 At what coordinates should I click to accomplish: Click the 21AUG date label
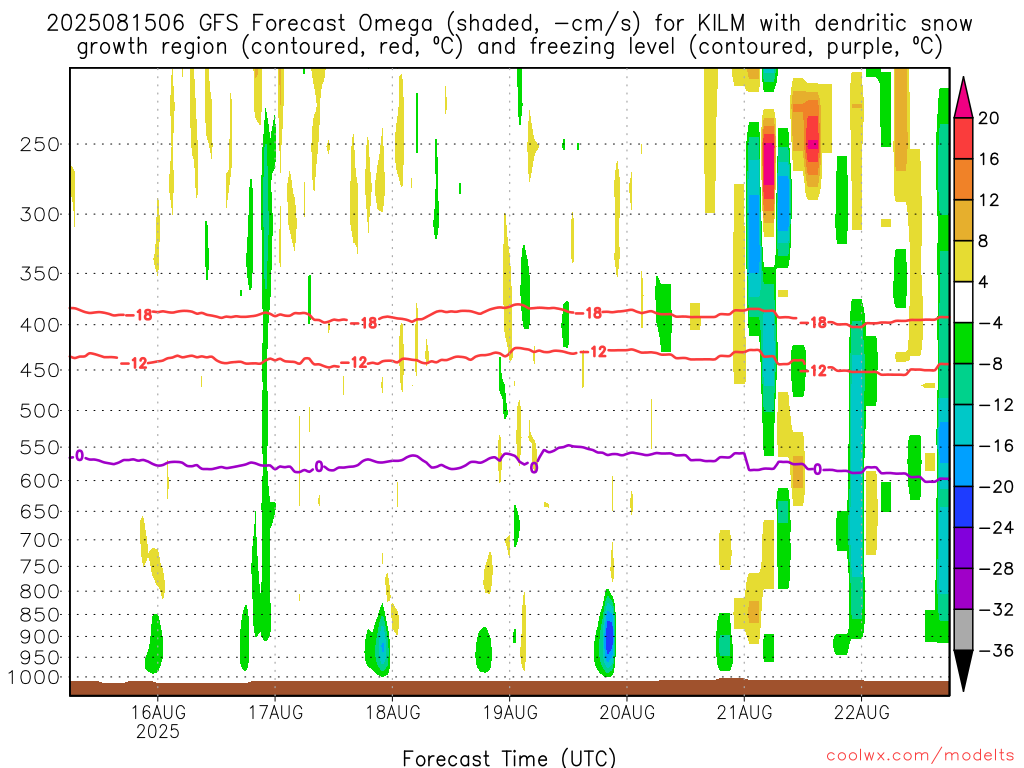coord(744,712)
